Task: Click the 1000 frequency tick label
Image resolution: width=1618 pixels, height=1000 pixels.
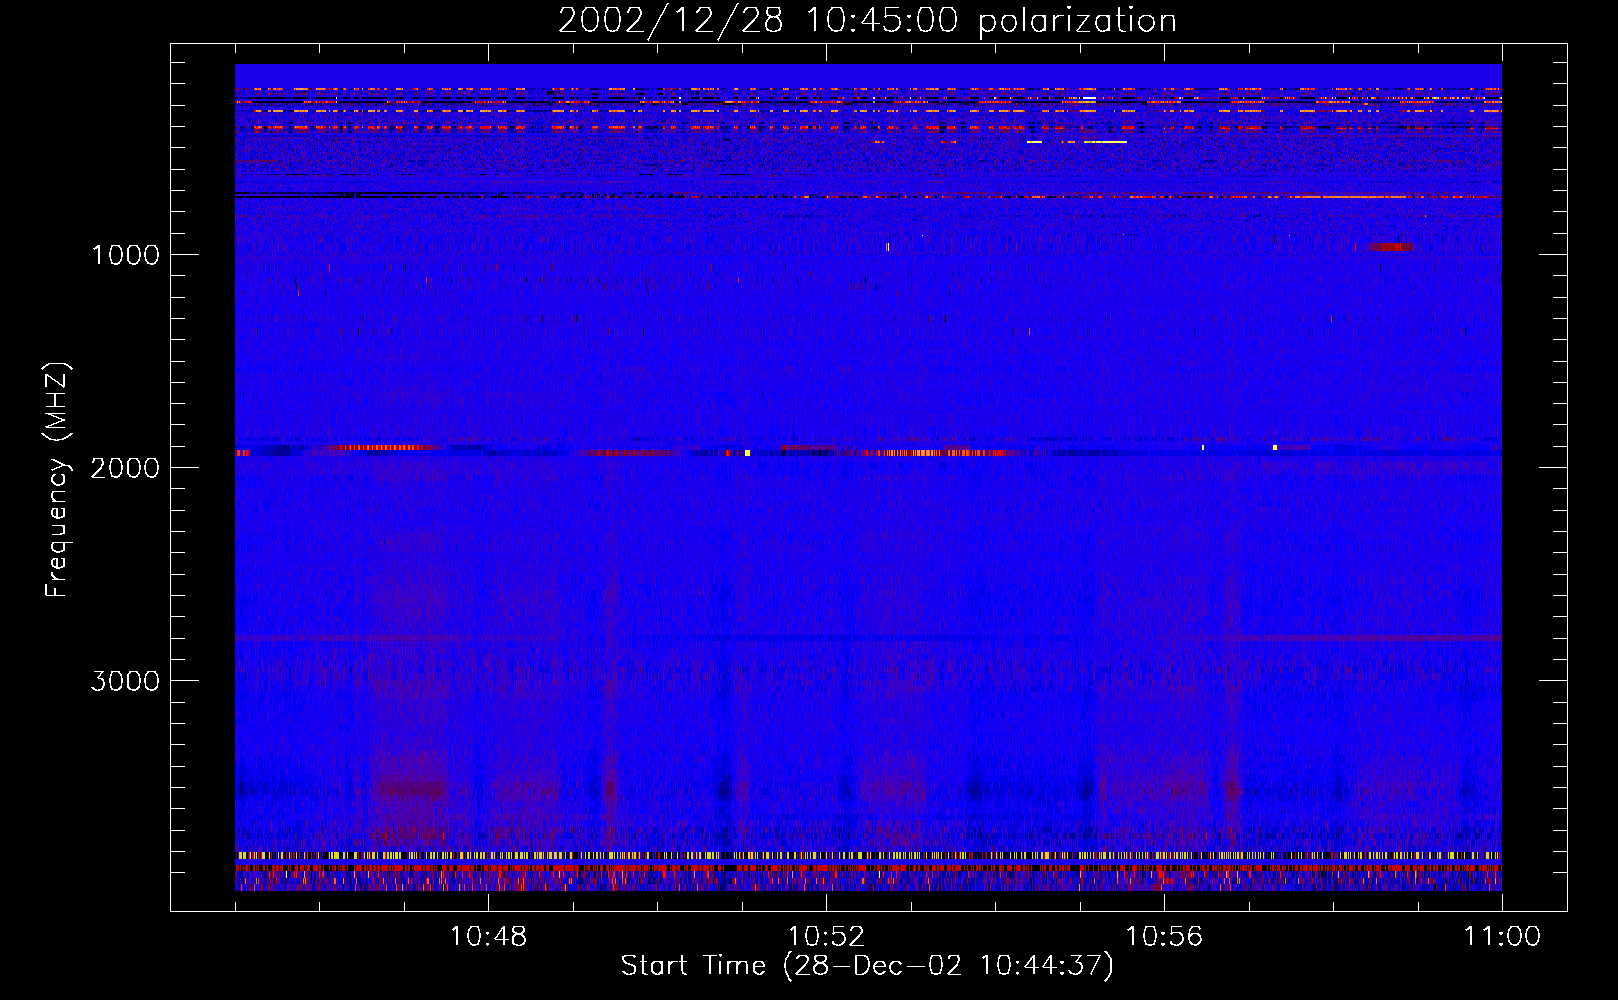Action: pos(125,255)
